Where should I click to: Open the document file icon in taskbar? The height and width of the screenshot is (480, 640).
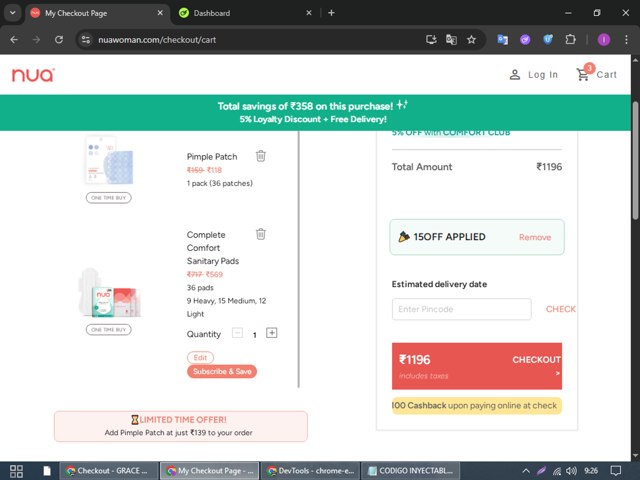pos(47,471)
